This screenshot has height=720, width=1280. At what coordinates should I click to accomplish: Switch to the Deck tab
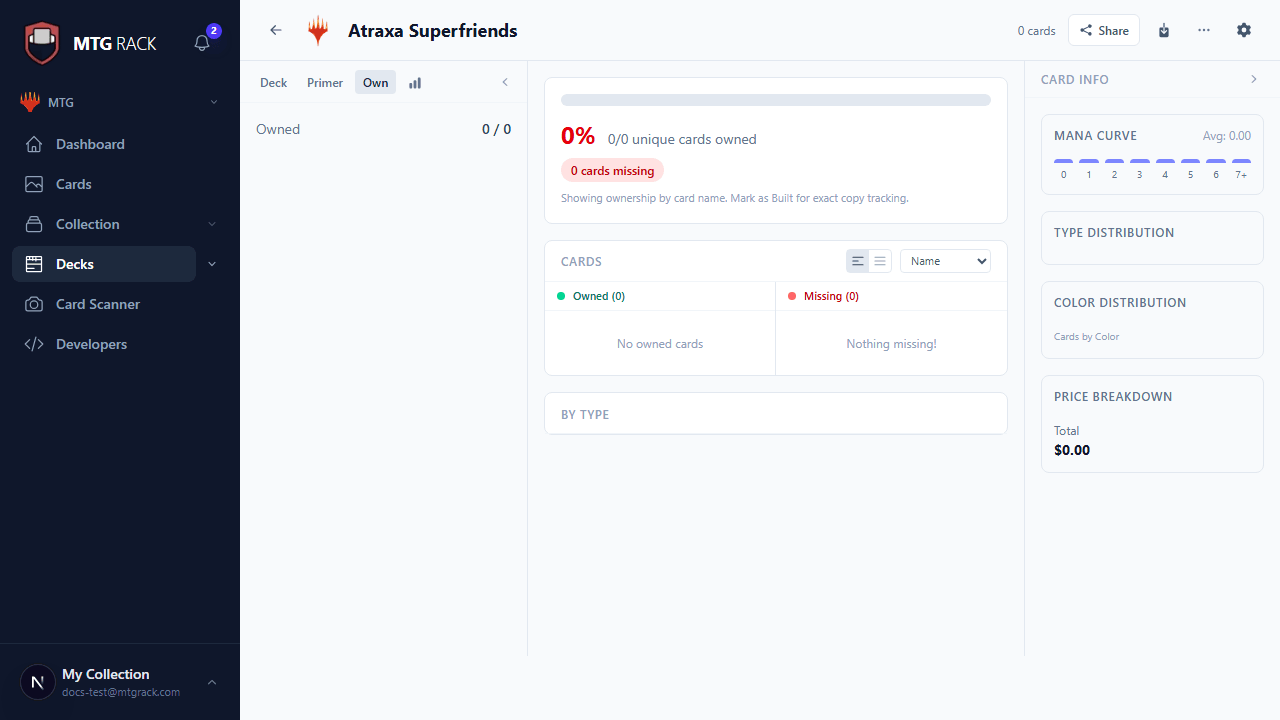click(x=273, y=83)
